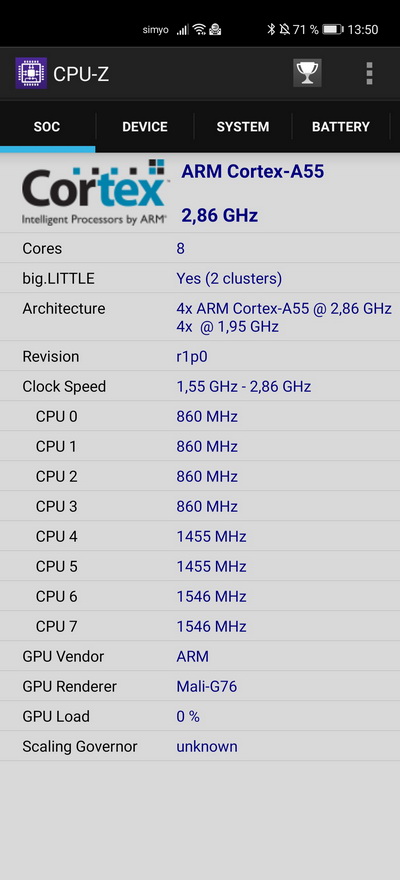Switch to the DEVICE tab

[x=145, y=127]
